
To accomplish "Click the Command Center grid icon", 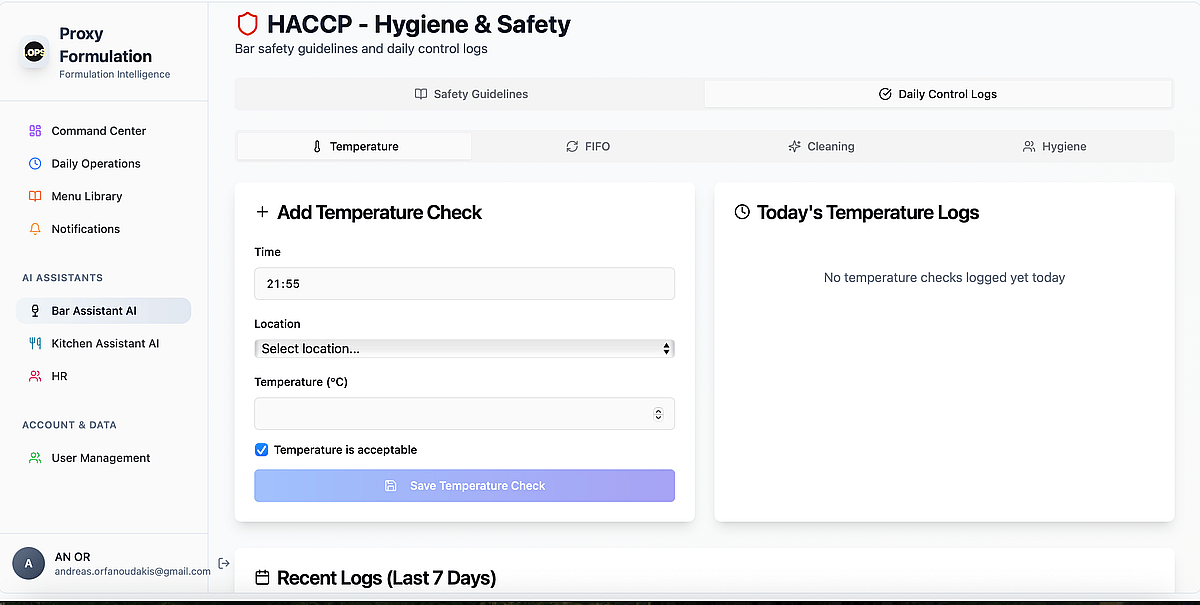I will (35, 131).
